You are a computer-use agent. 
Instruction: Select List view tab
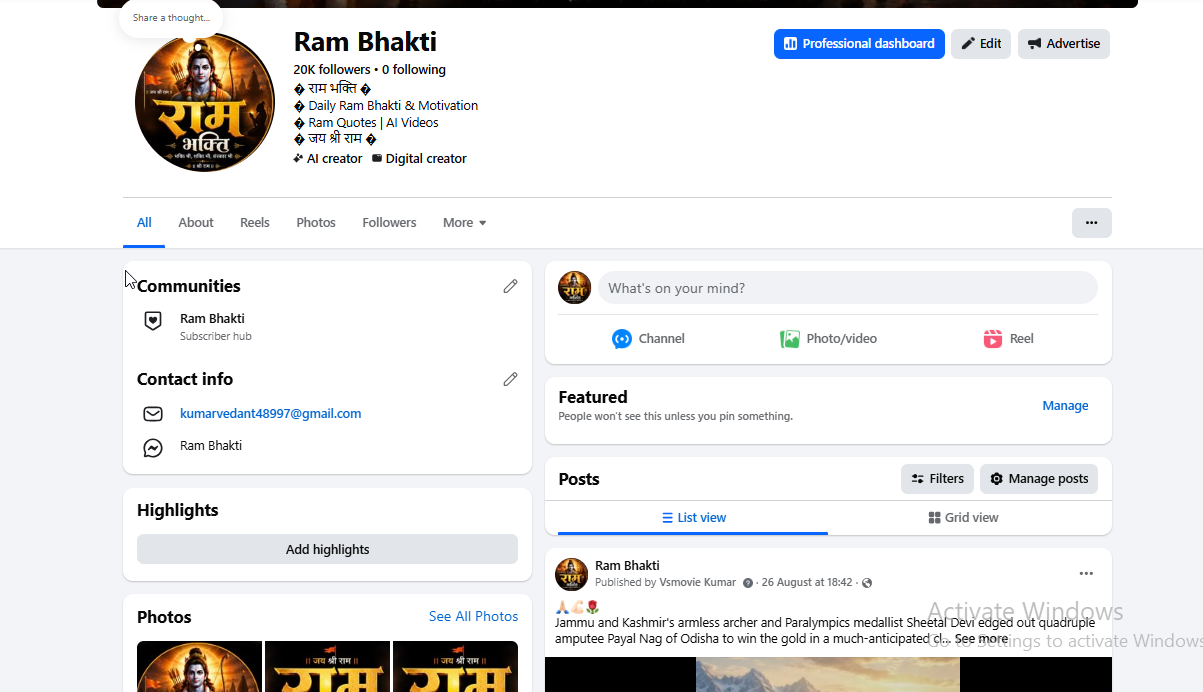[694, 518]
